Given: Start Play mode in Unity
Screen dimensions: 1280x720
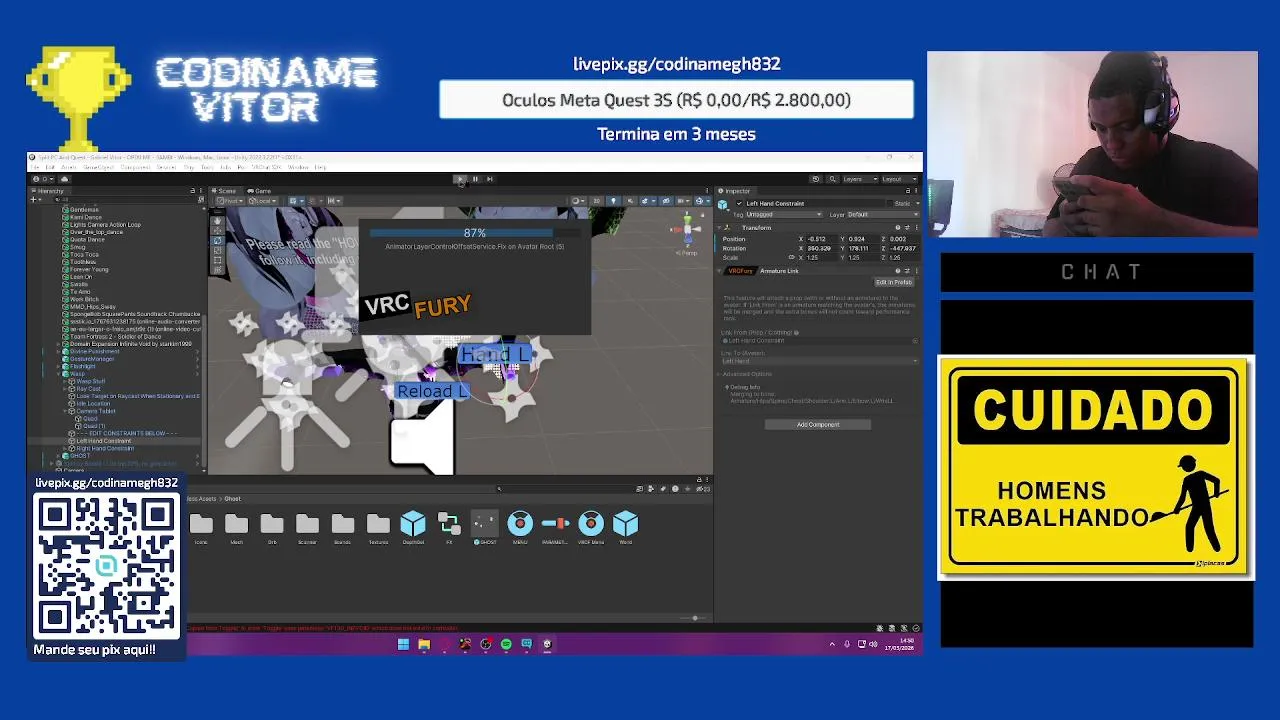Looking at the screenshot, I should click(460, 179).
